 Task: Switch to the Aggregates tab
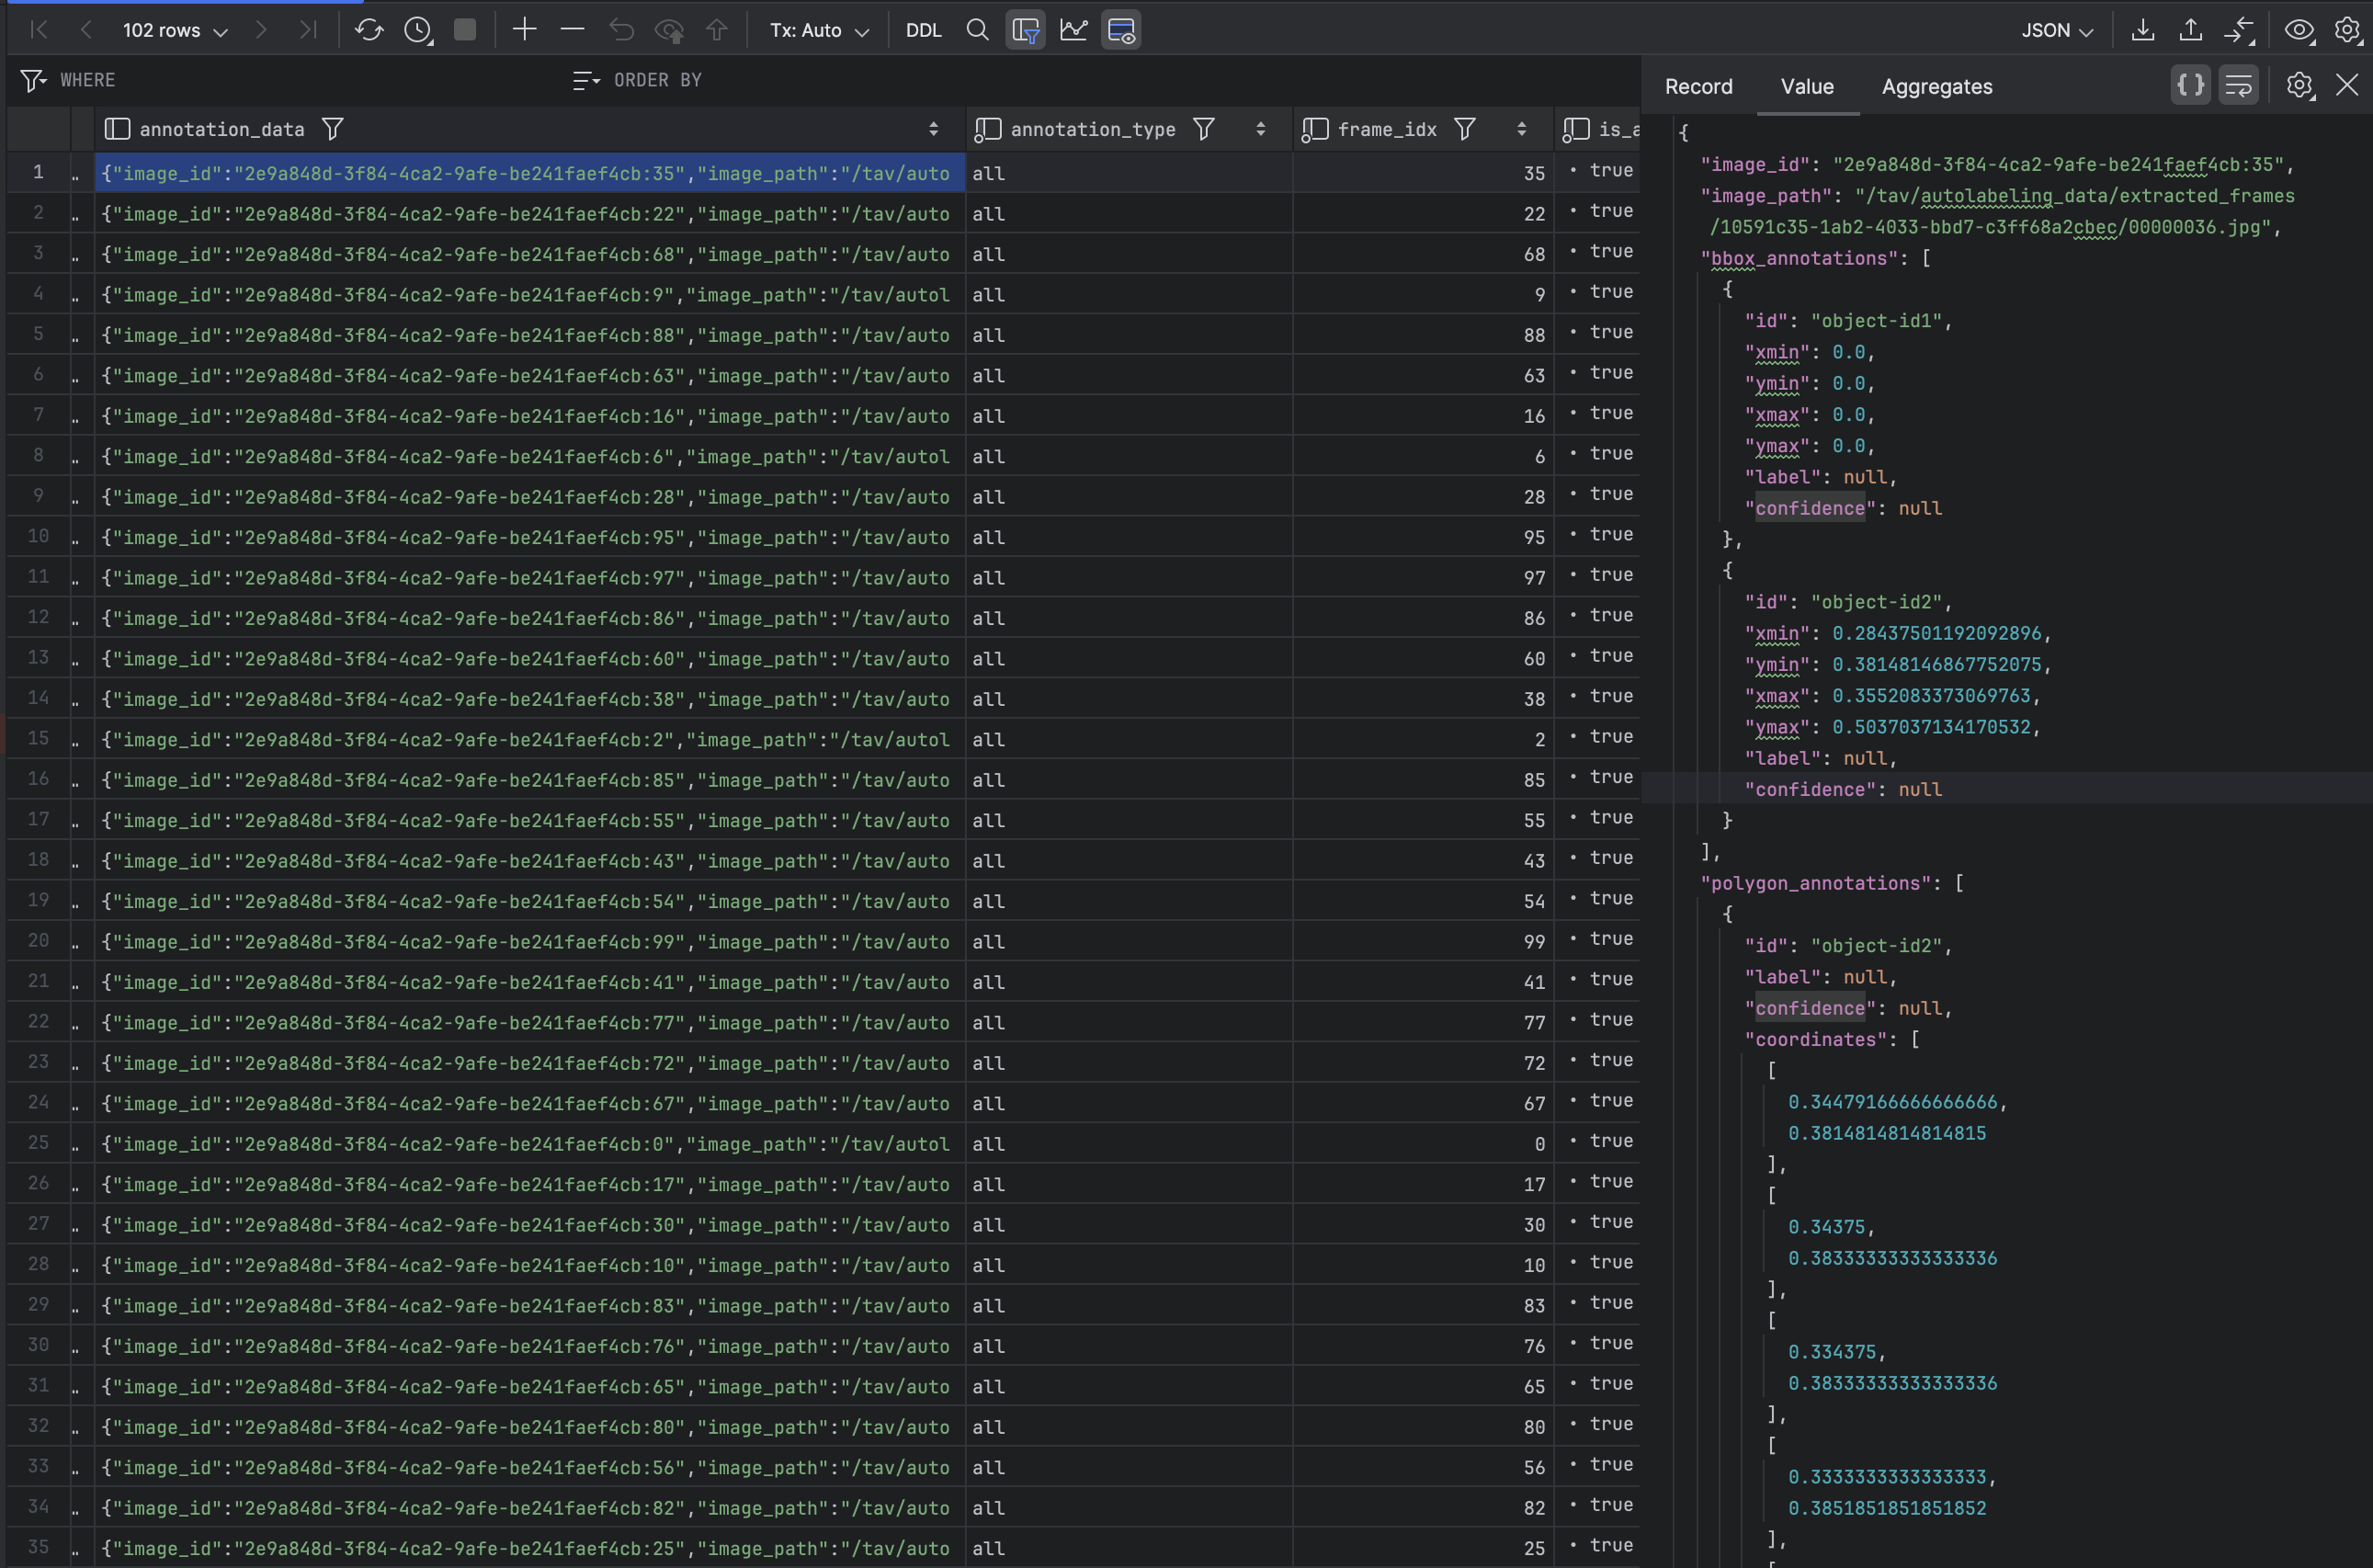[x=1936, y=86]
